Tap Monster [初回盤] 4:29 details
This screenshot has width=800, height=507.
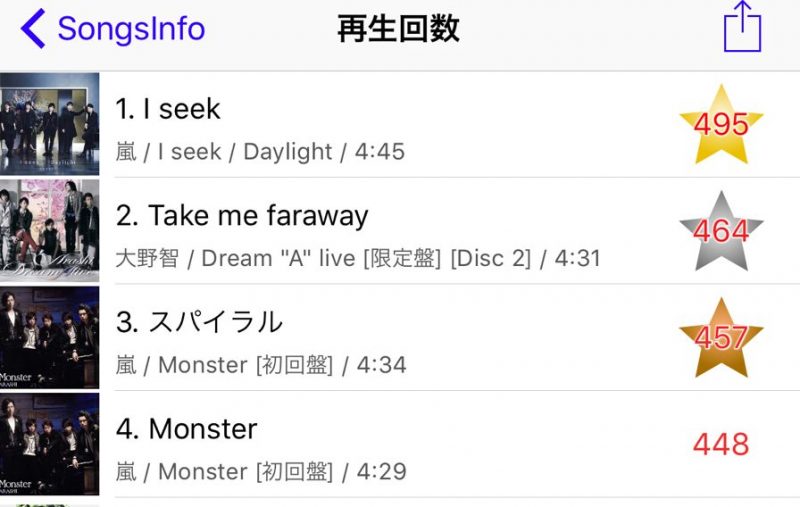[x=261, y=471]
